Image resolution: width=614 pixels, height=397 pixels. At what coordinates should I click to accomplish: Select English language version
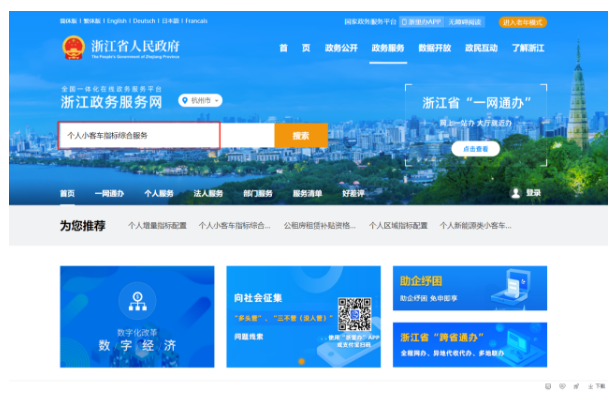pos(117,21)
